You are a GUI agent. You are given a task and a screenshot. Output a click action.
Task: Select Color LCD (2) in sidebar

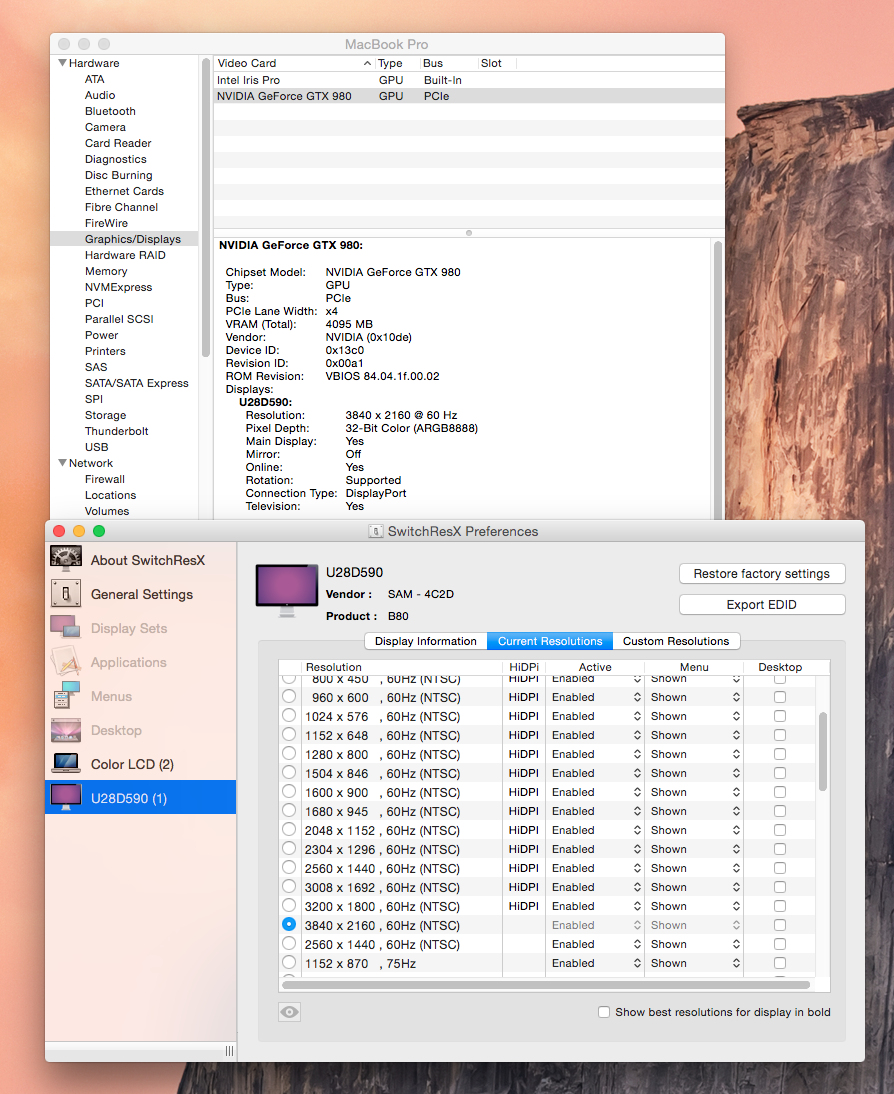click(x=140, y=763)
